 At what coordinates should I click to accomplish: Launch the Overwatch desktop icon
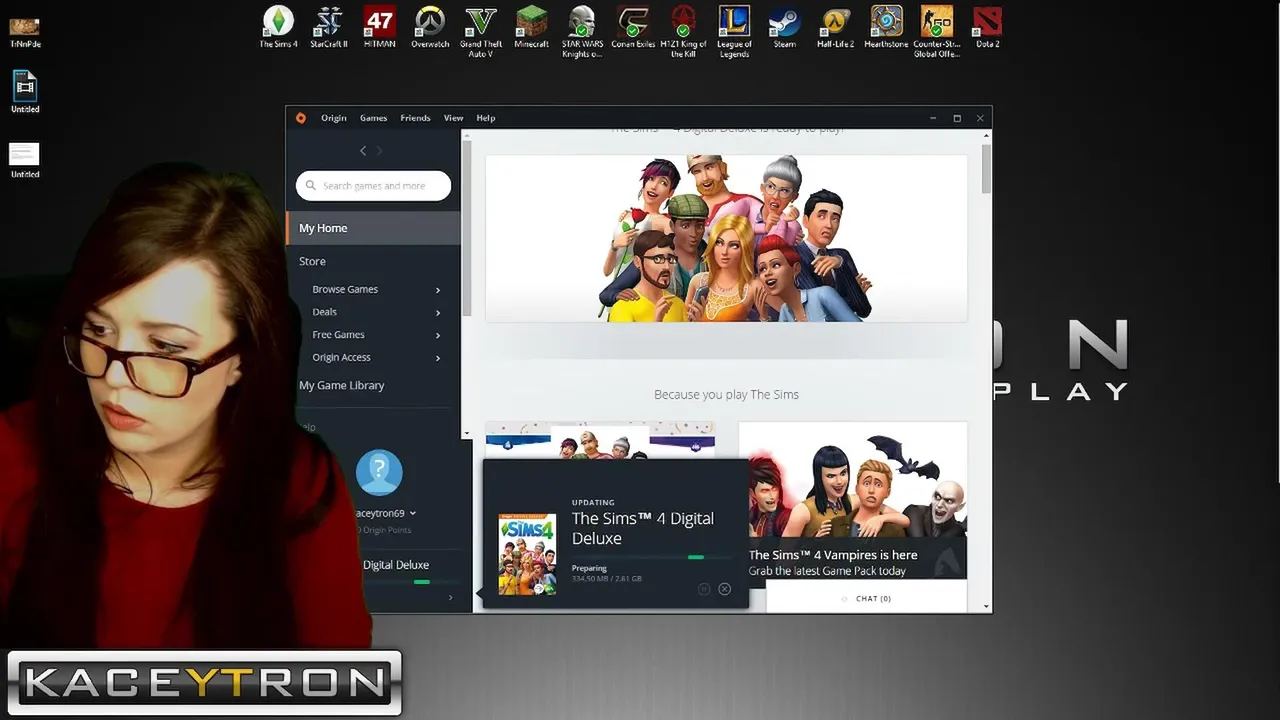click(x=430, y=27)
